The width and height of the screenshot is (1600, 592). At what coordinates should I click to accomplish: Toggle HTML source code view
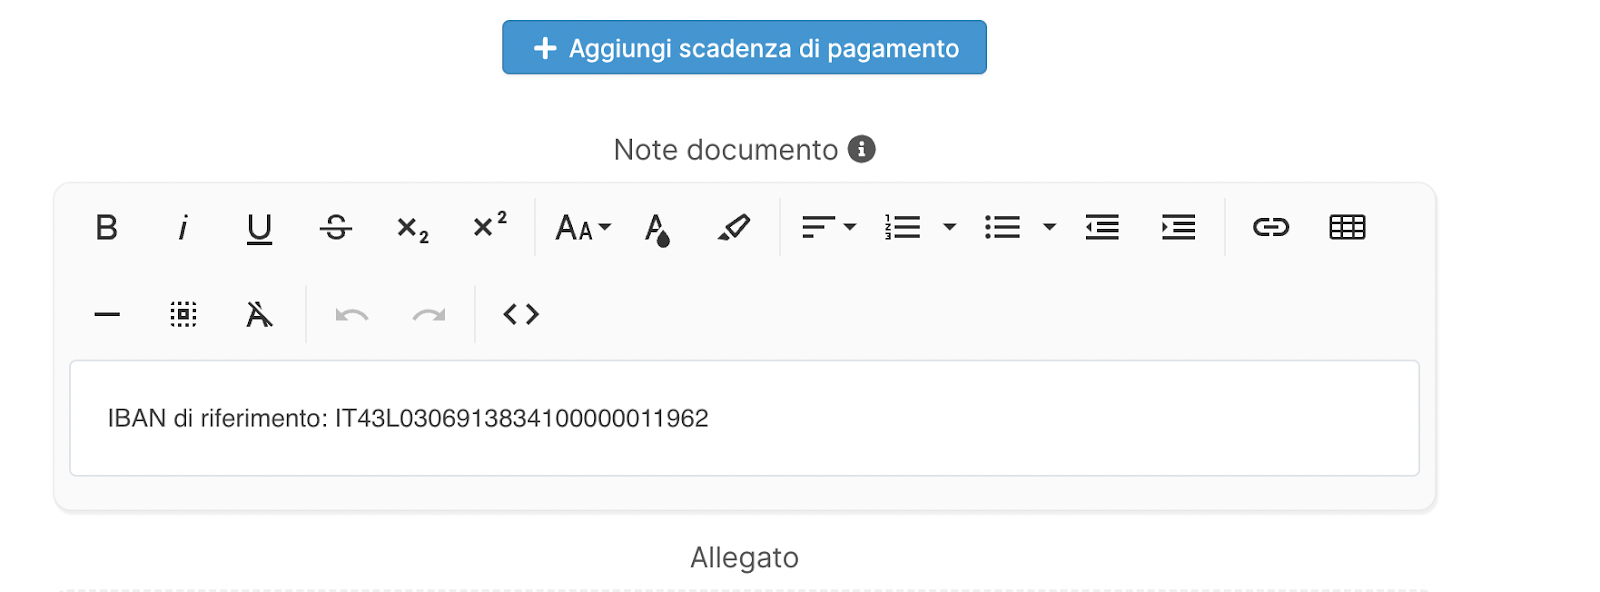(x=521, y=315)
